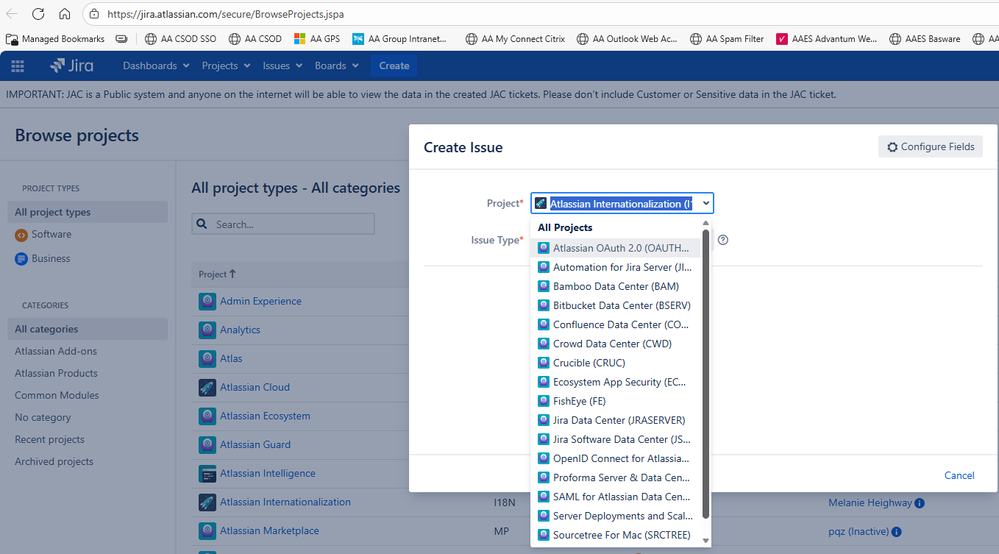The width and height of the screenshot is (999, 554).
Task: Click the Create button in Jira header
Action: [394, 66]
